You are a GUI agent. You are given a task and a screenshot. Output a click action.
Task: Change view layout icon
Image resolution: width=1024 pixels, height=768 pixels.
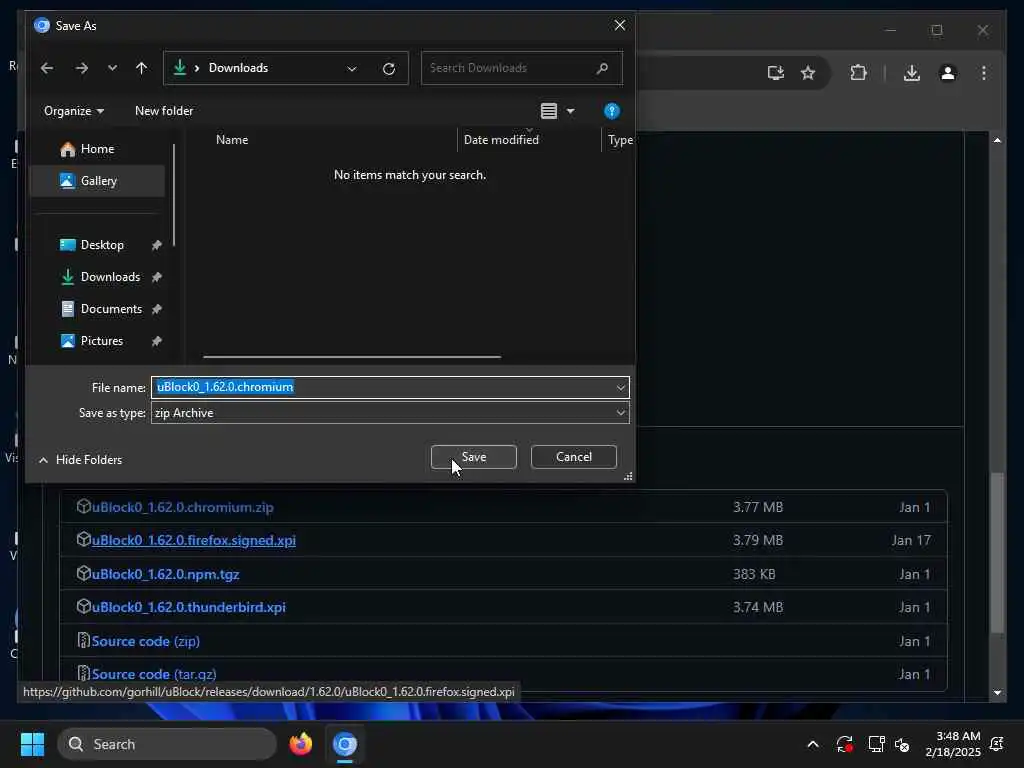(x=549, y=111)
